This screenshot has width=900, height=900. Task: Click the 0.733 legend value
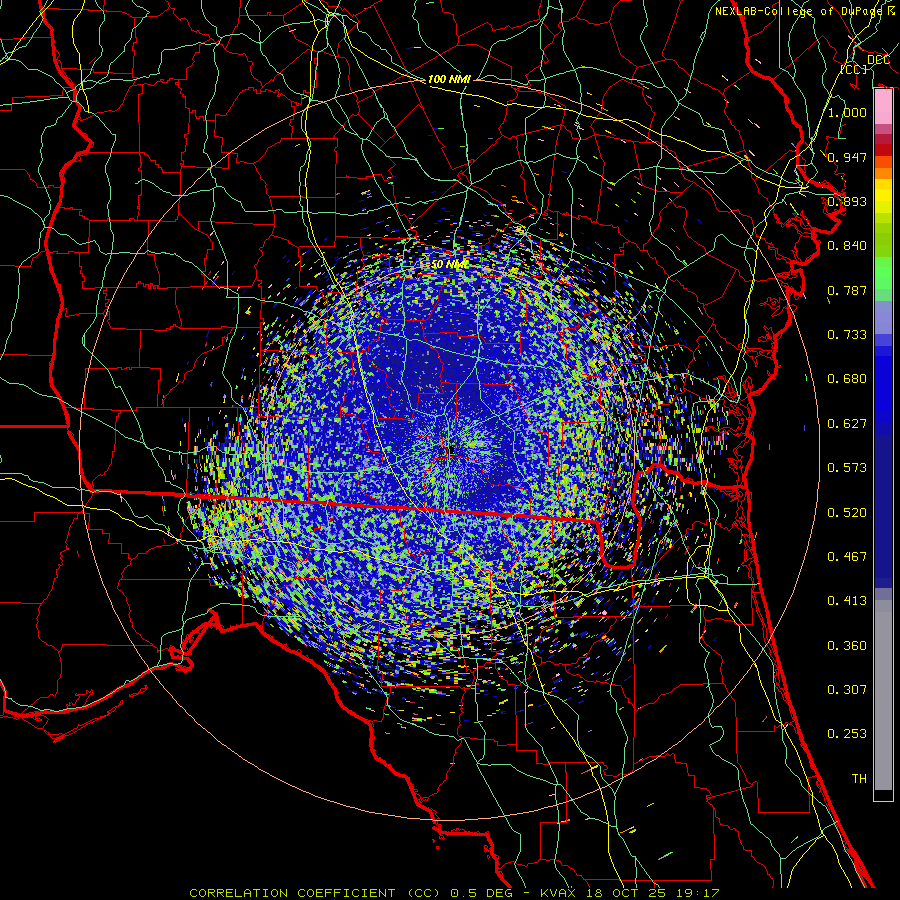847,335
